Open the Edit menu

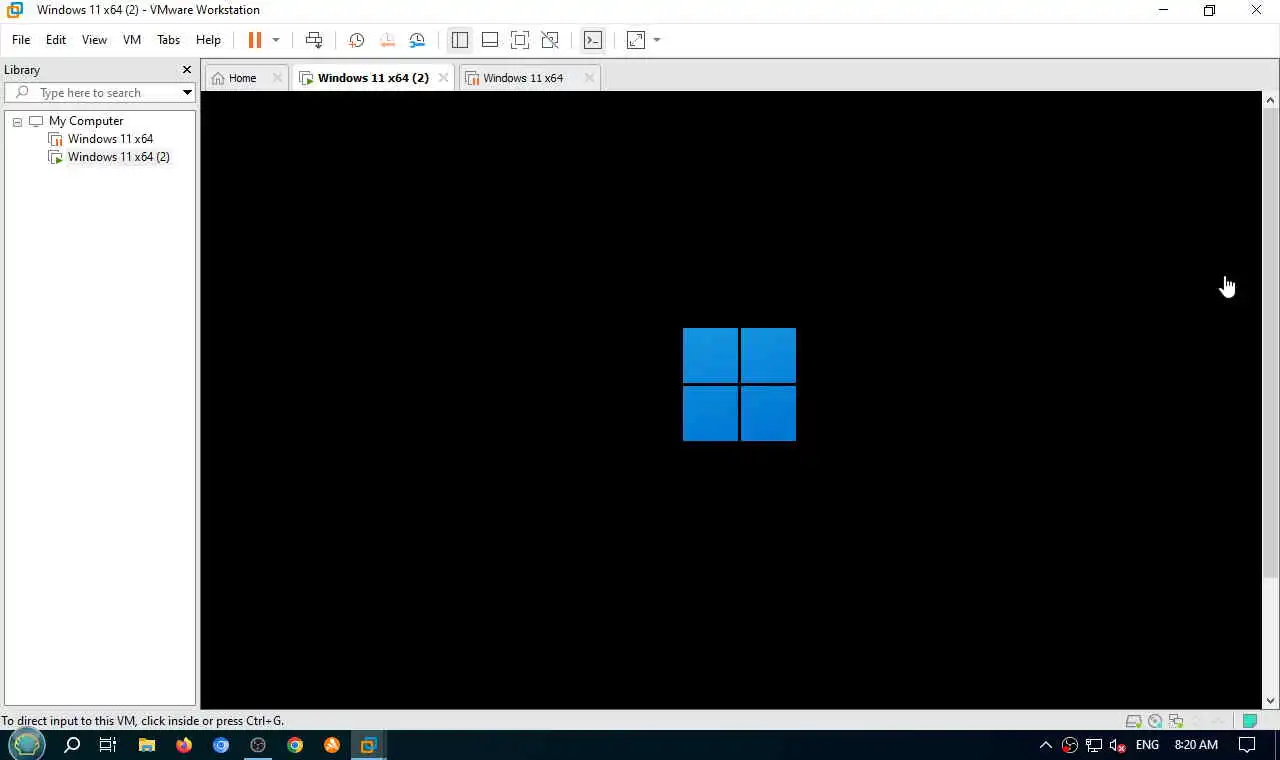click(x=56, y=40)
